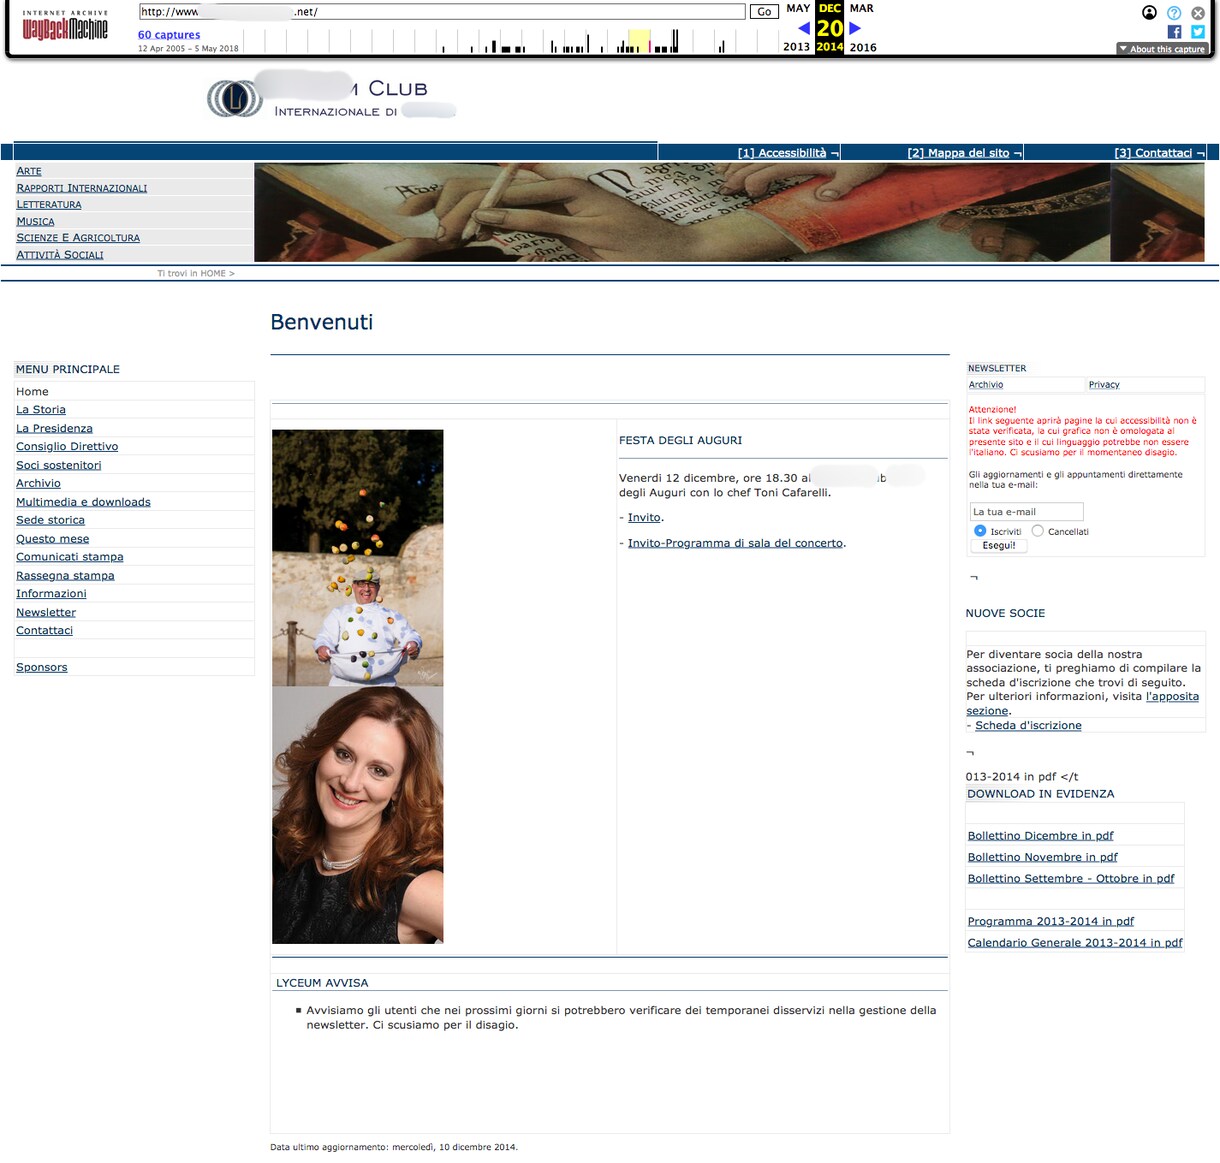Focus the Wayback URL field

pos(442,12)
